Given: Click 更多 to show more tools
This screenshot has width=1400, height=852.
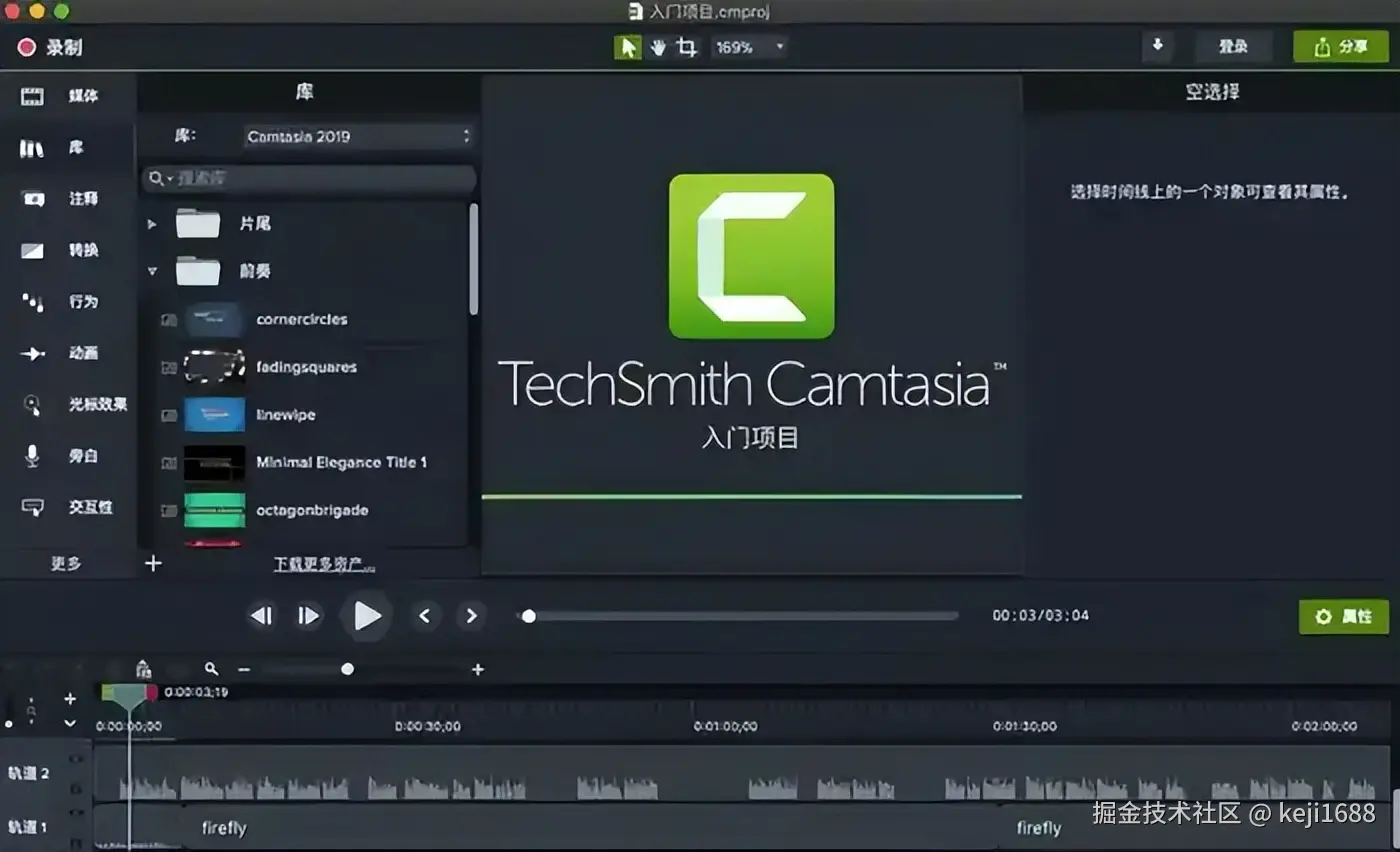Looking at the screenshot, I should (x=66, y=563).
